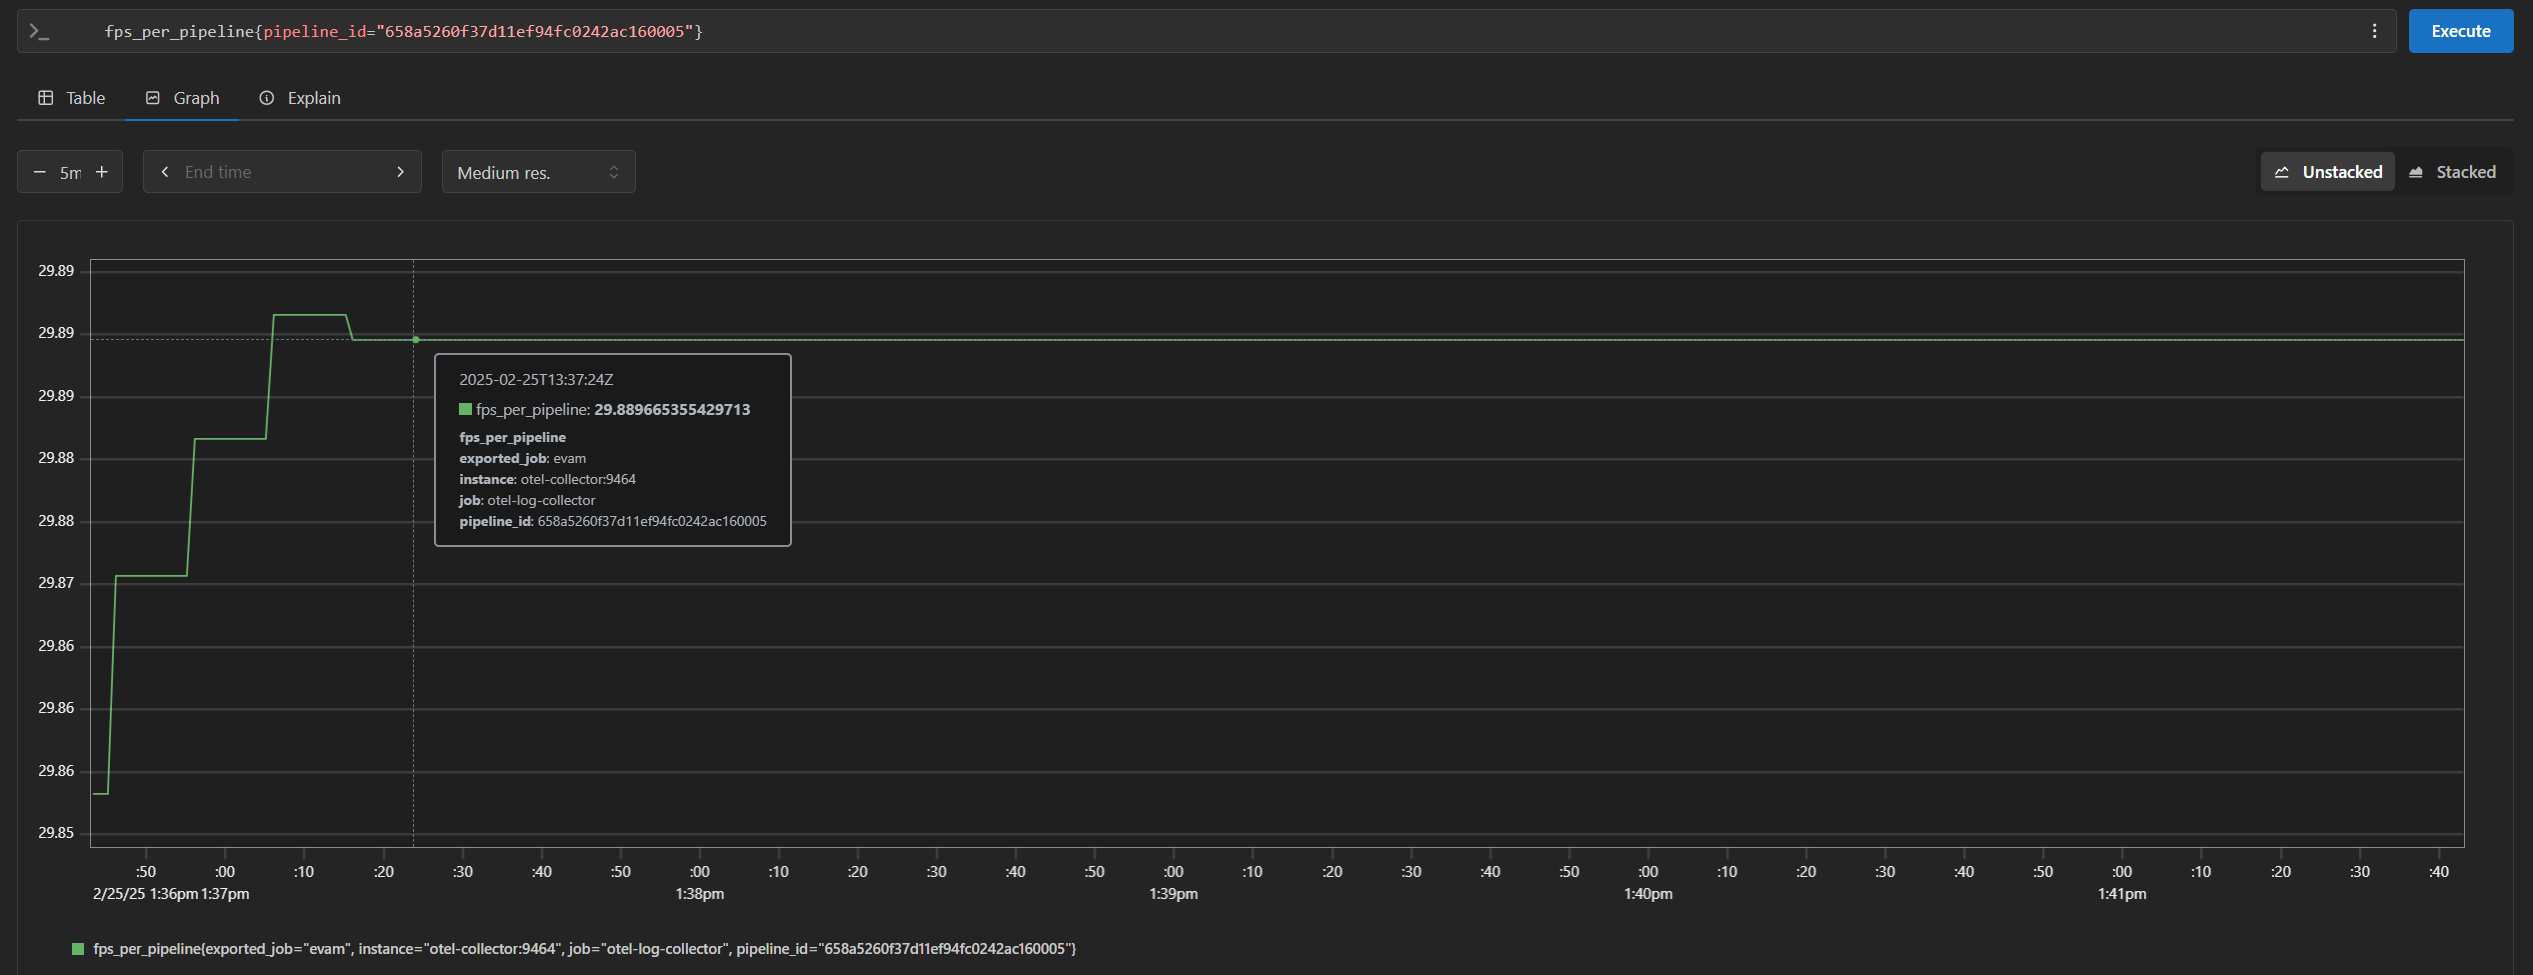Viewport: 2533px width, 975px height.
Task: Click the 5m range duration label
Action: [70, 171]
